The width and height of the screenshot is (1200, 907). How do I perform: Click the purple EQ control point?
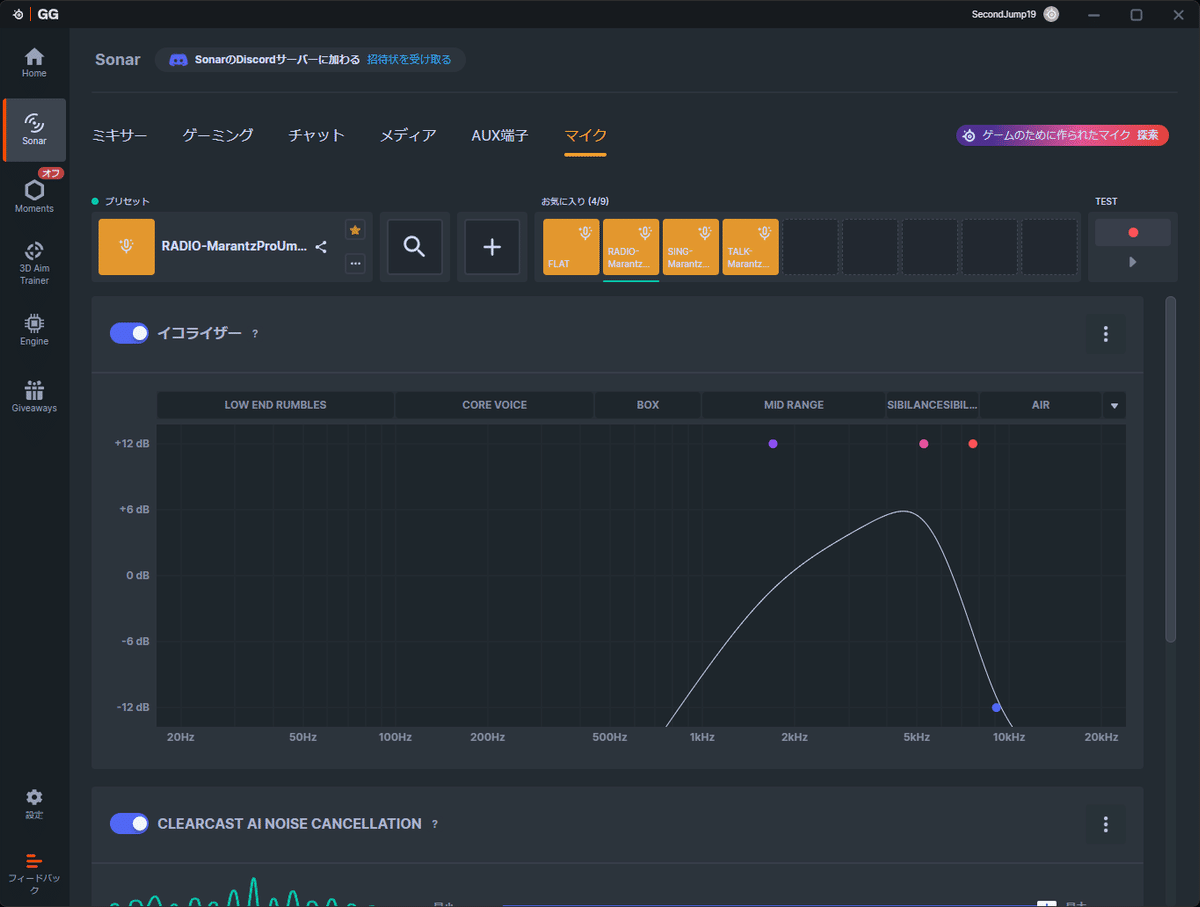[x=773, y=444]
